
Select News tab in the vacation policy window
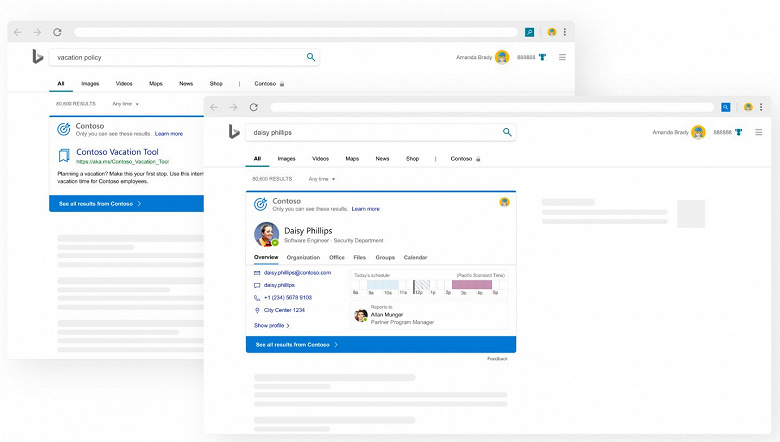186,84
